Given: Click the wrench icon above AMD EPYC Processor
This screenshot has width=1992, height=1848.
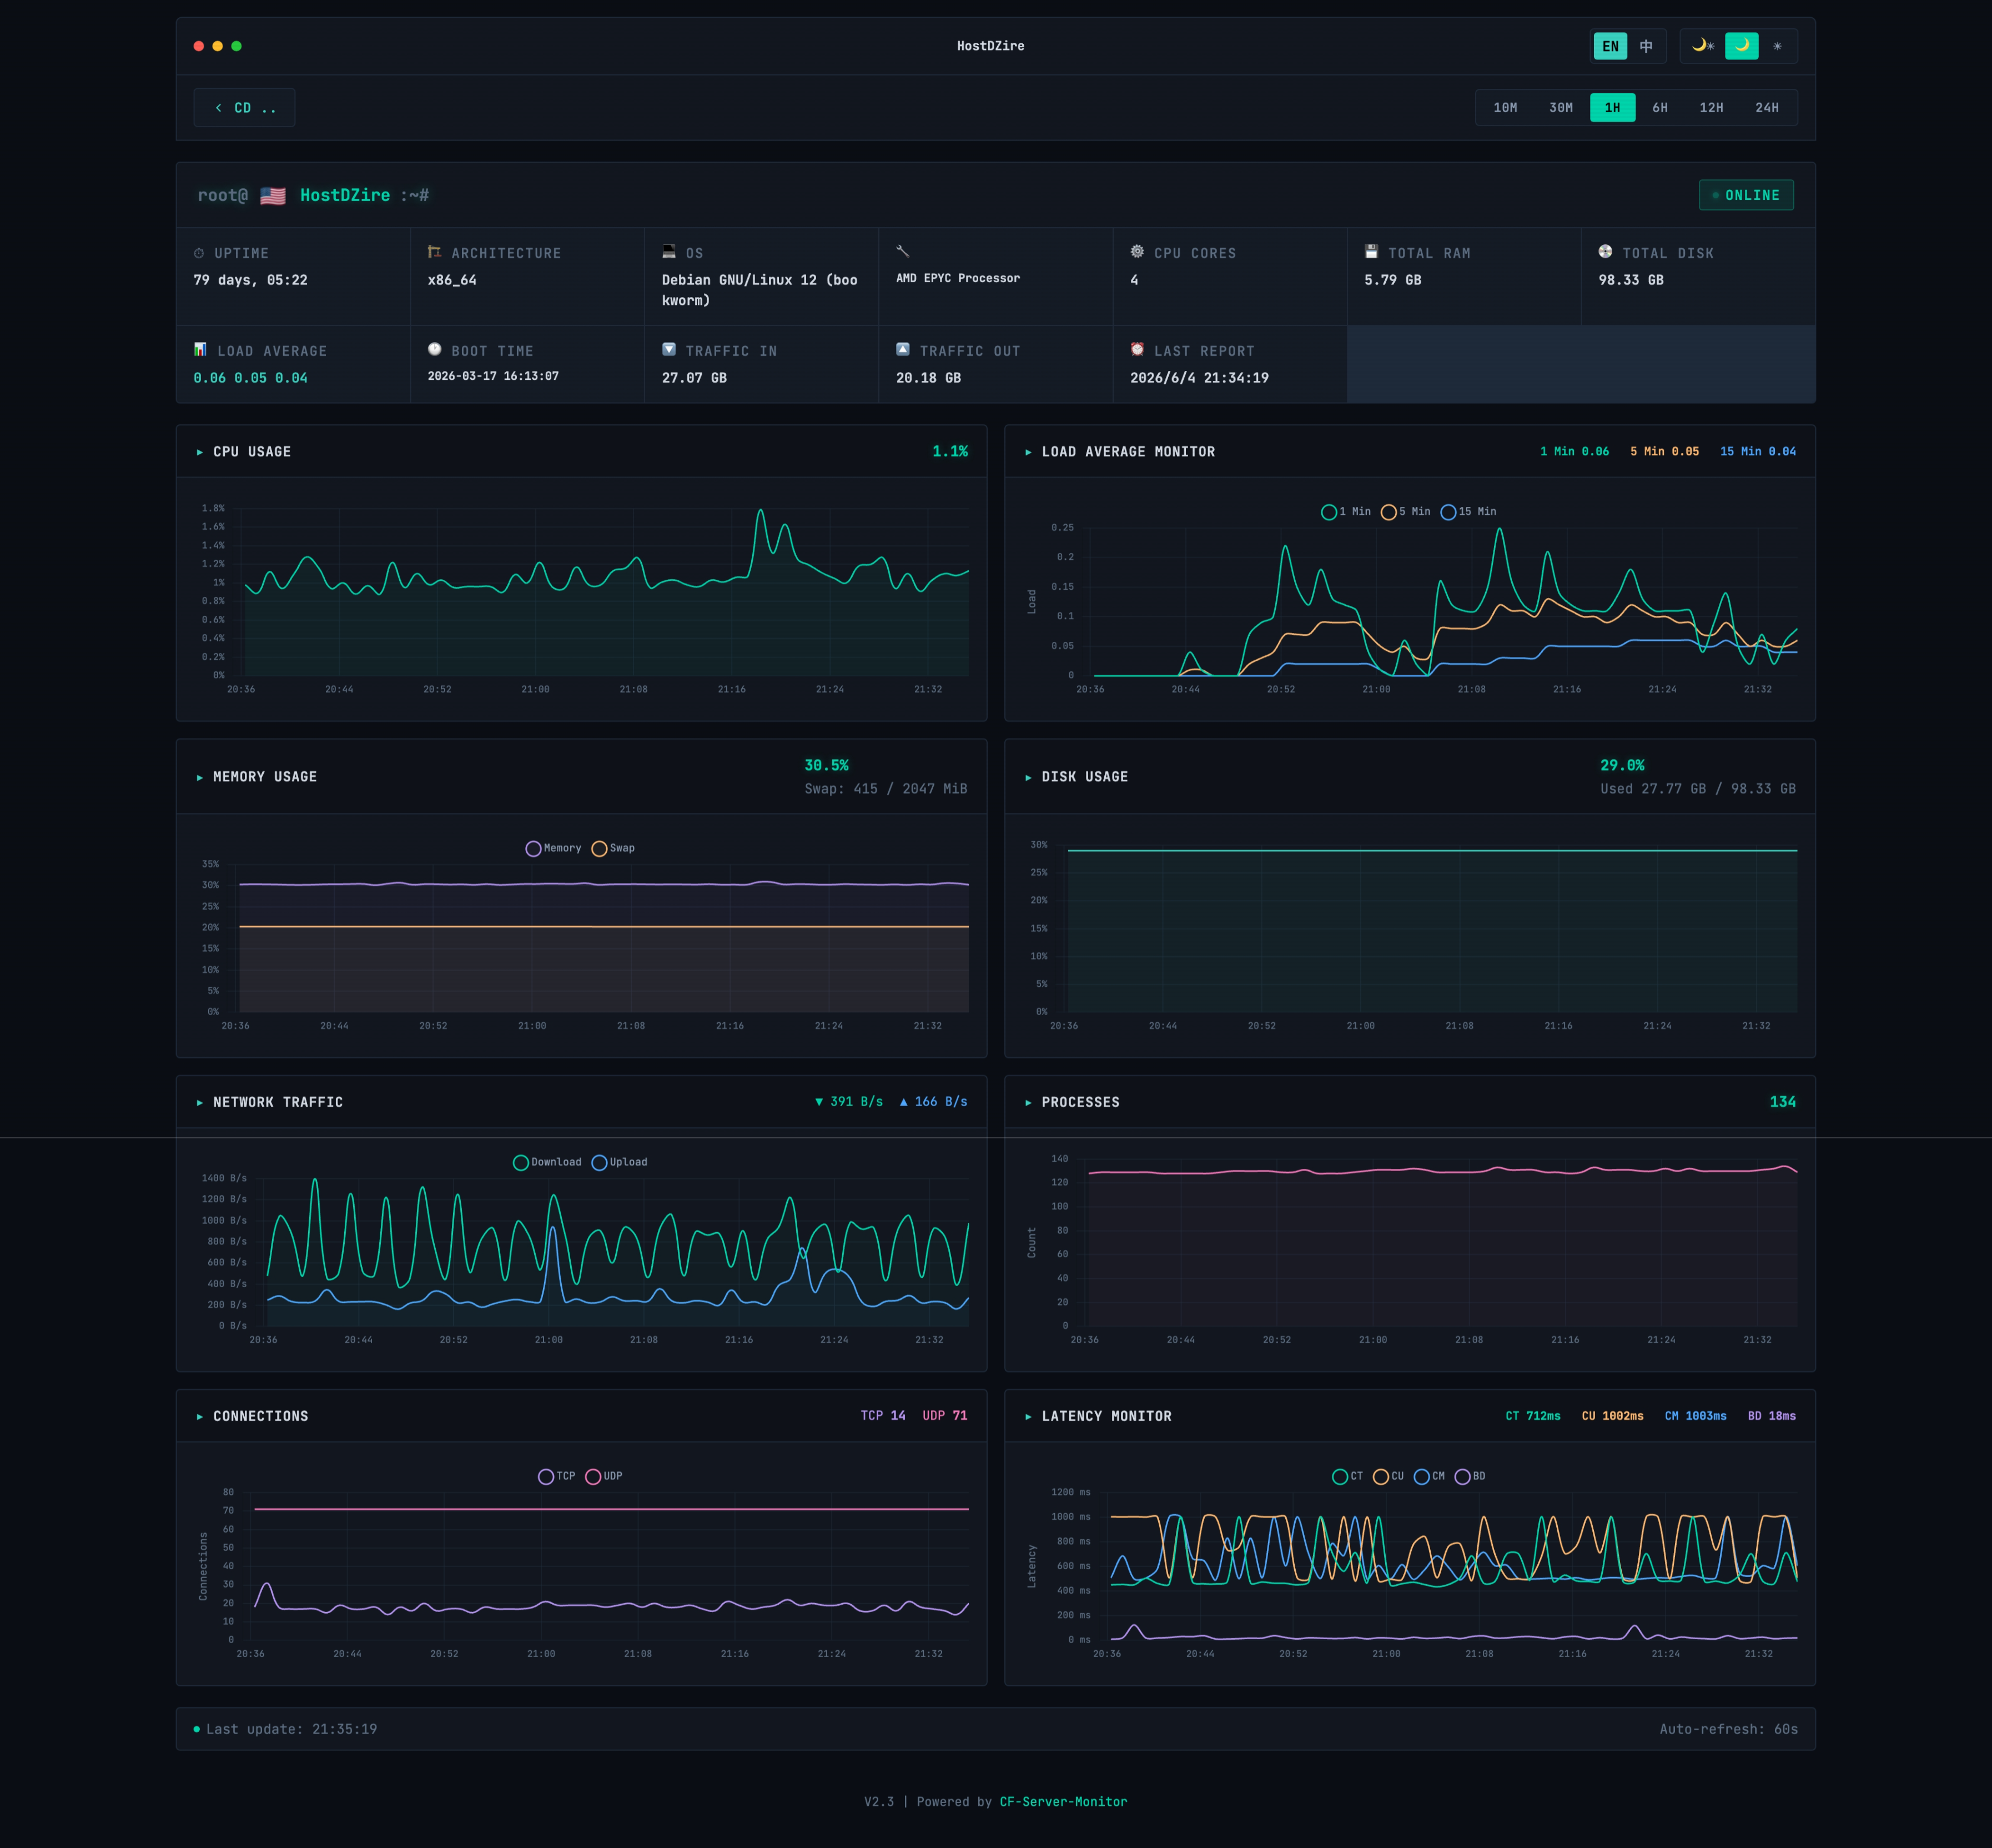Looking at the screenshot, I should (x=903, y=251).
